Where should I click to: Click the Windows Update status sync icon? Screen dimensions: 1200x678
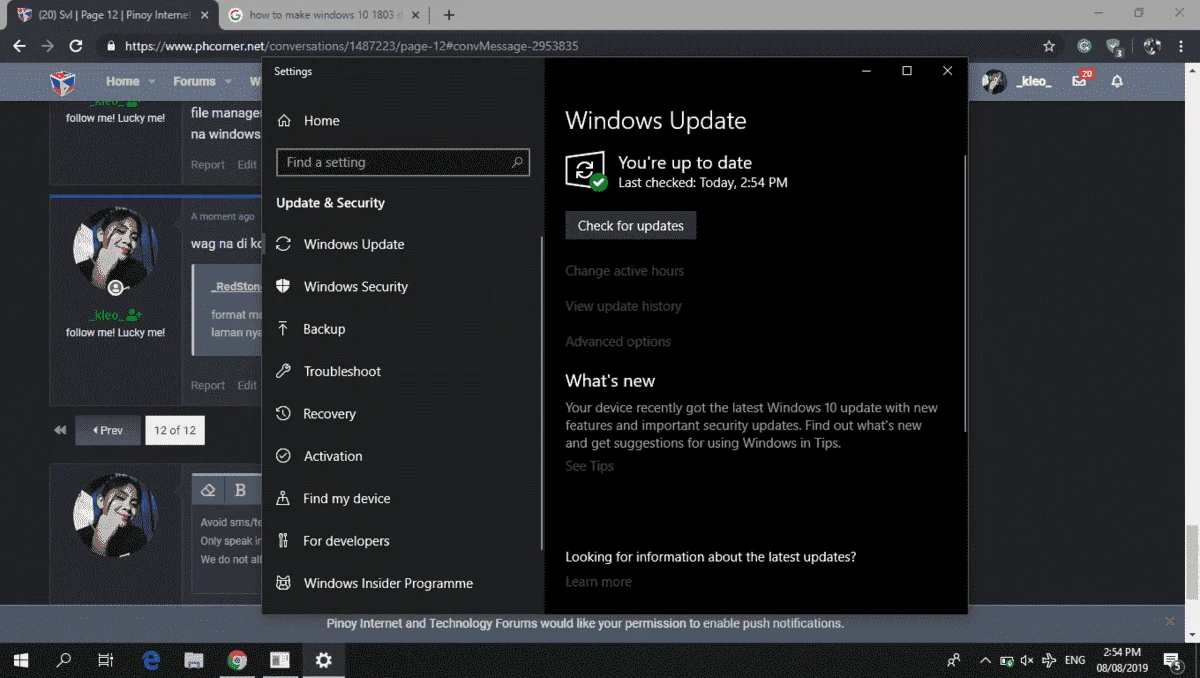coord(585,171)
